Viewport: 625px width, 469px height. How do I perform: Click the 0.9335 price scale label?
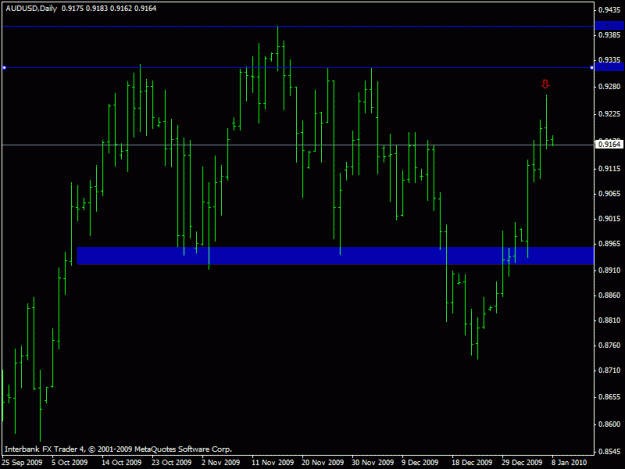[x=609, y=60]
